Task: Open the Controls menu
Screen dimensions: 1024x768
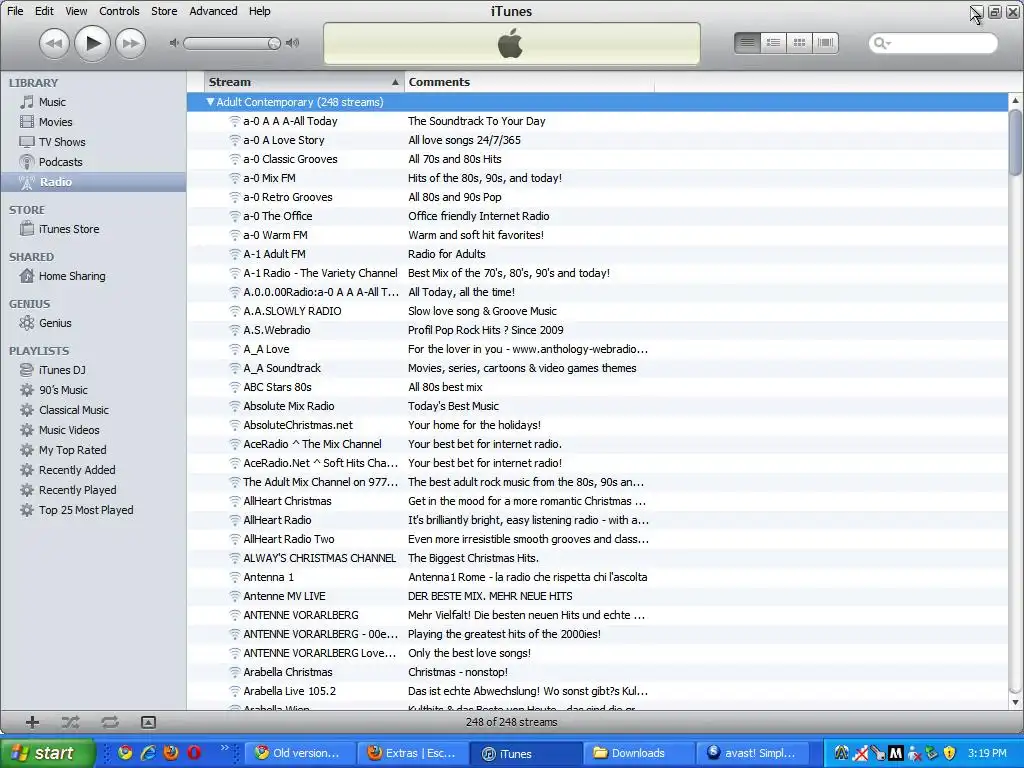Action: pos(120,11)
